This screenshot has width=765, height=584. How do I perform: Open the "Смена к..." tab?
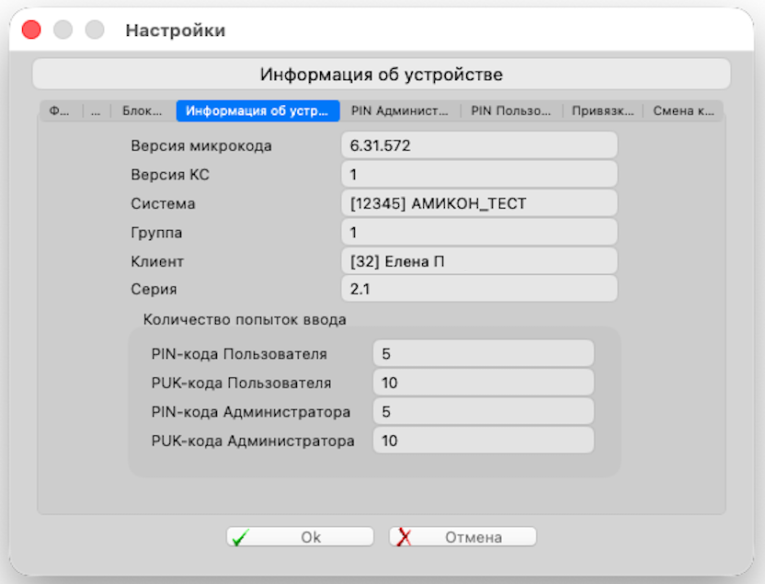(683, 111)
